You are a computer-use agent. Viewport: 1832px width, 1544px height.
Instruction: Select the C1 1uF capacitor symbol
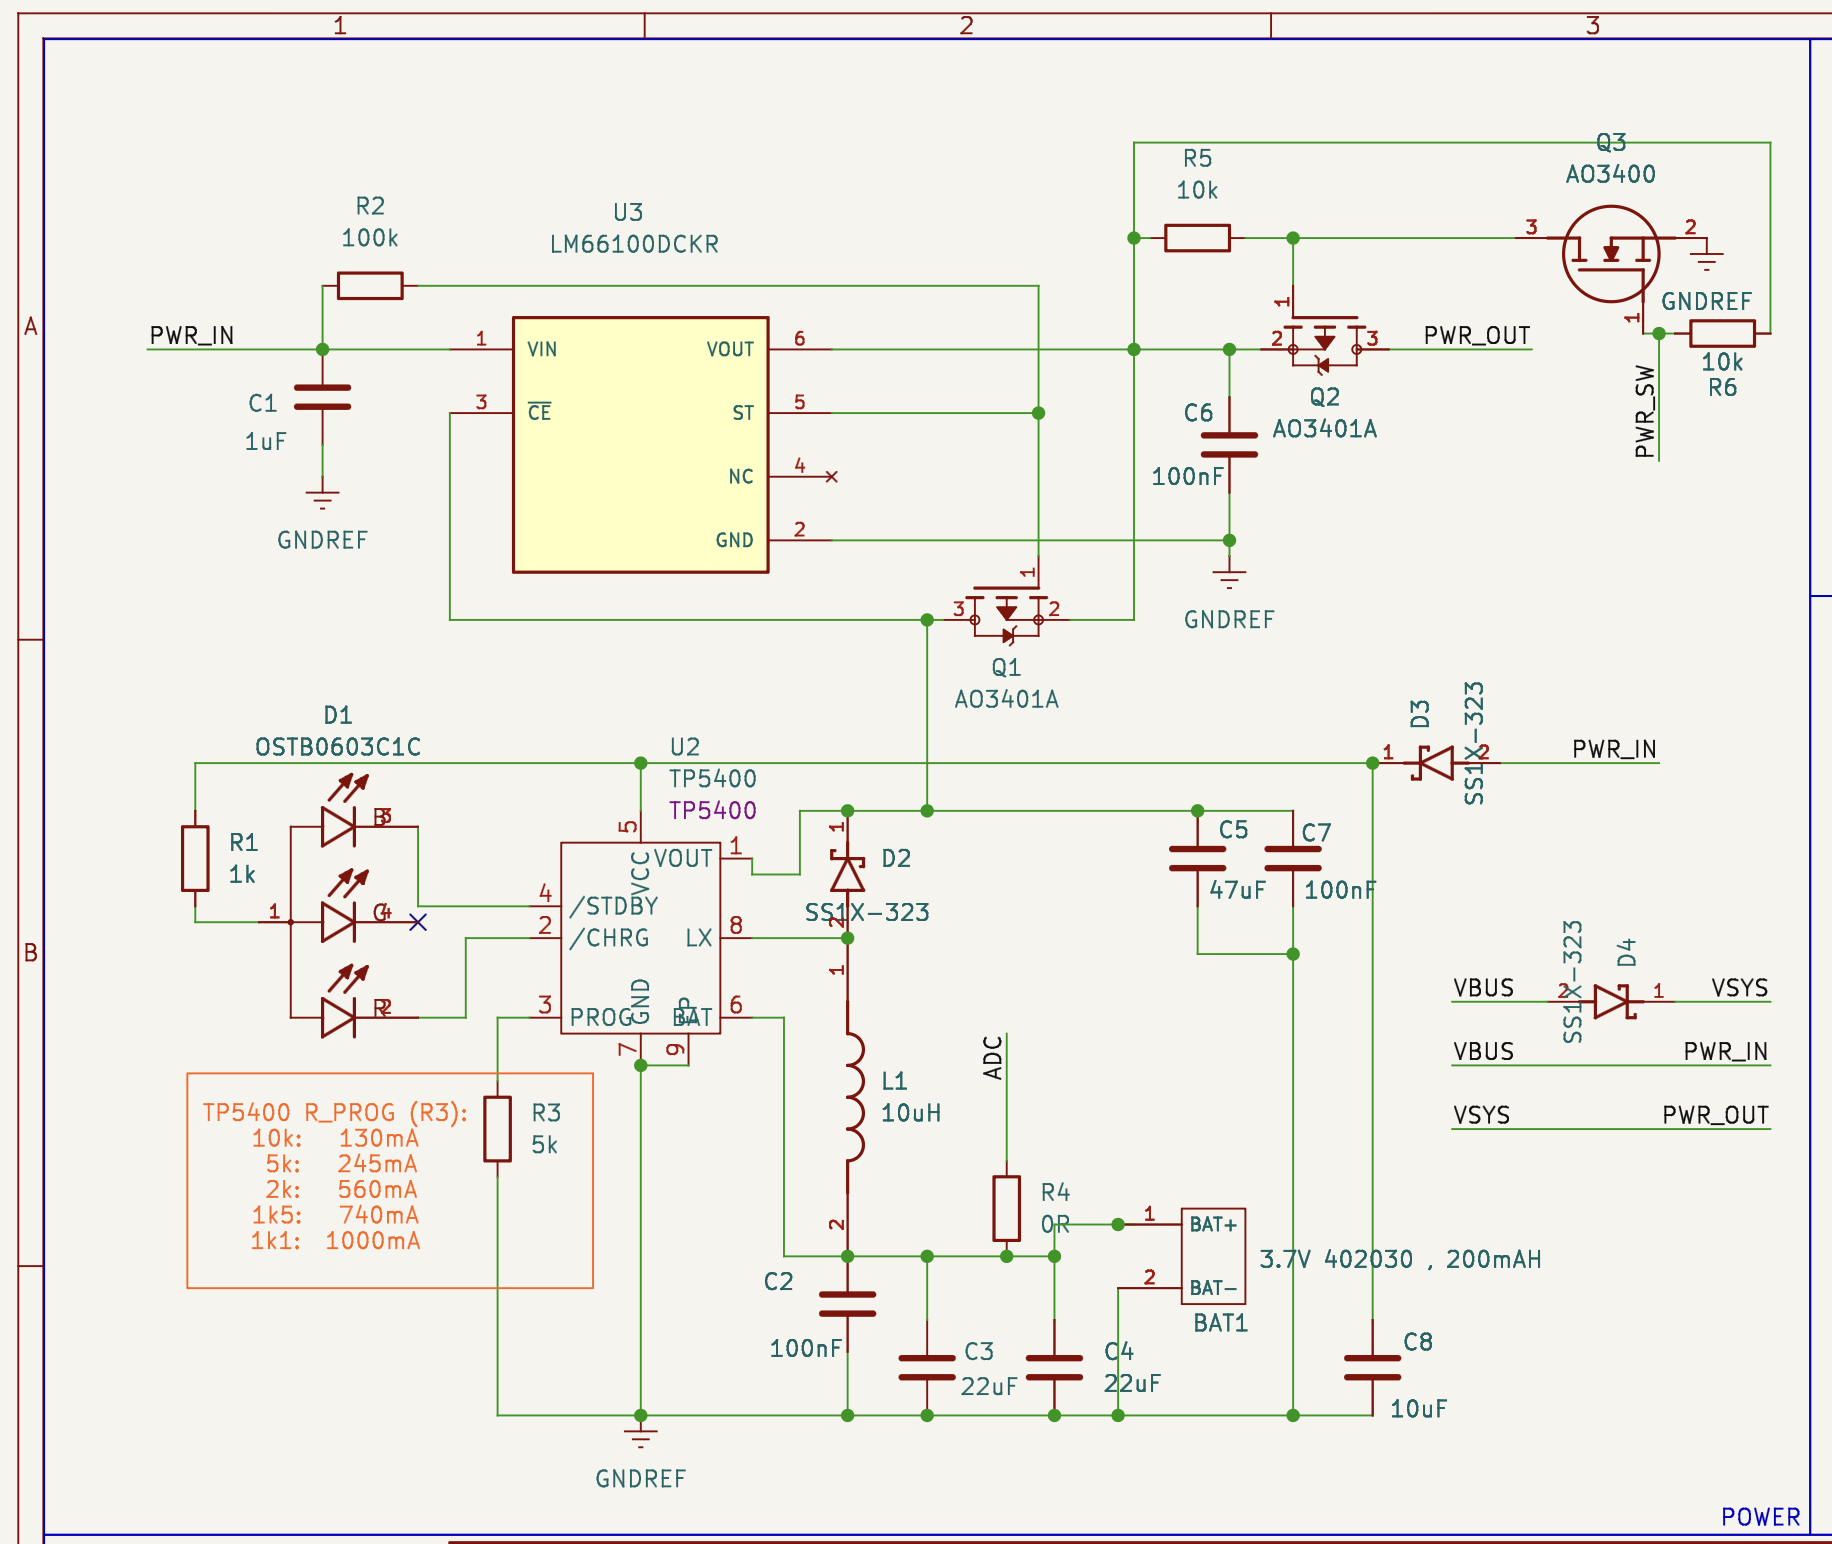322,398
